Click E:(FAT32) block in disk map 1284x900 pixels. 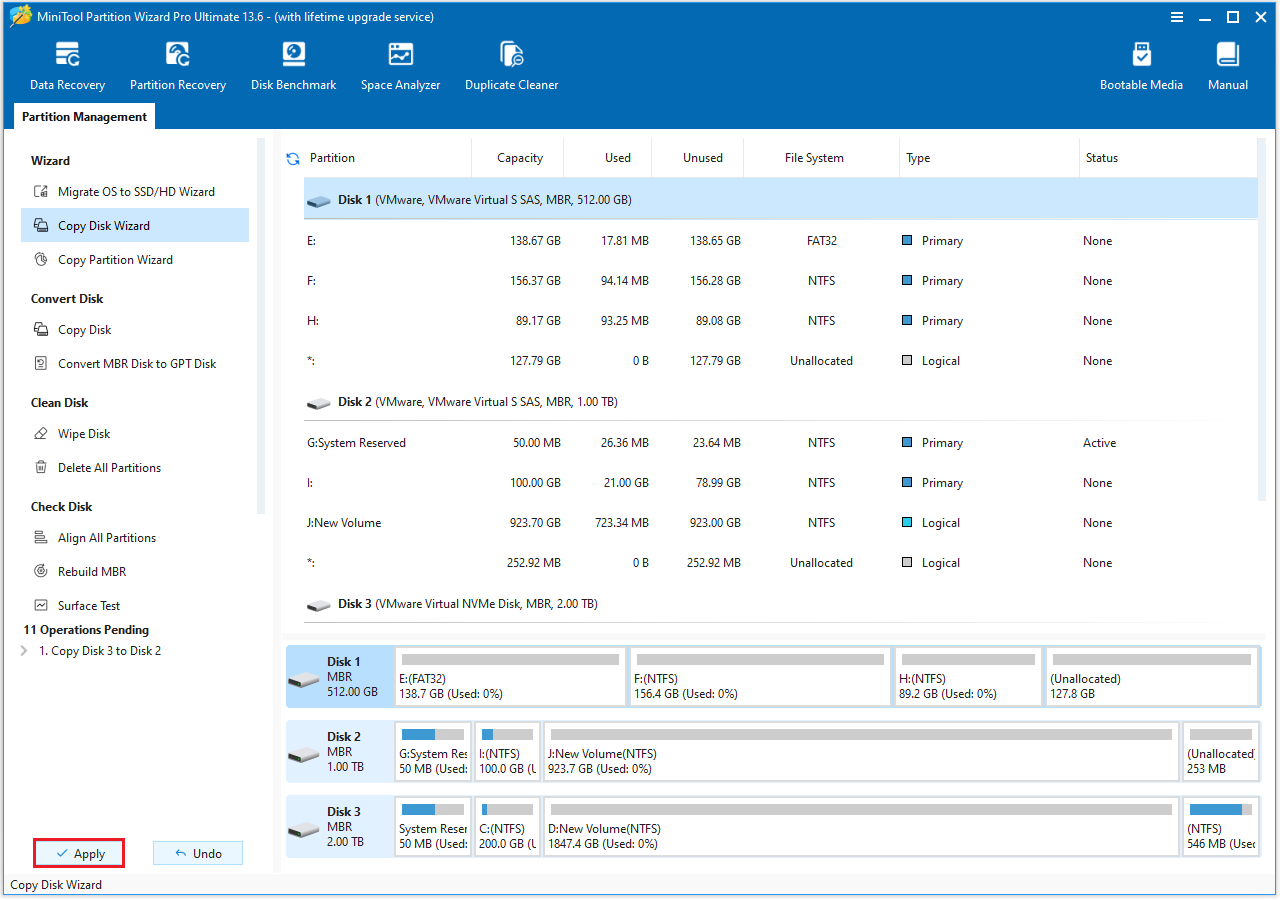pyautogui.click(x=510, y=677)
